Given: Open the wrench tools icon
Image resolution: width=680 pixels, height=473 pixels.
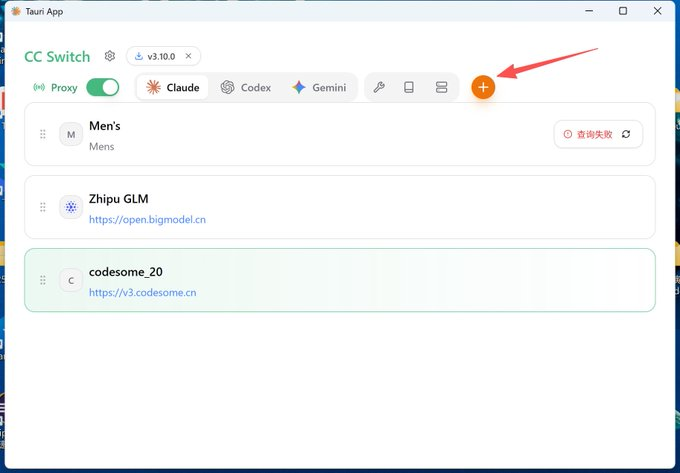Looking at the screenshot, I should point(379,87).
